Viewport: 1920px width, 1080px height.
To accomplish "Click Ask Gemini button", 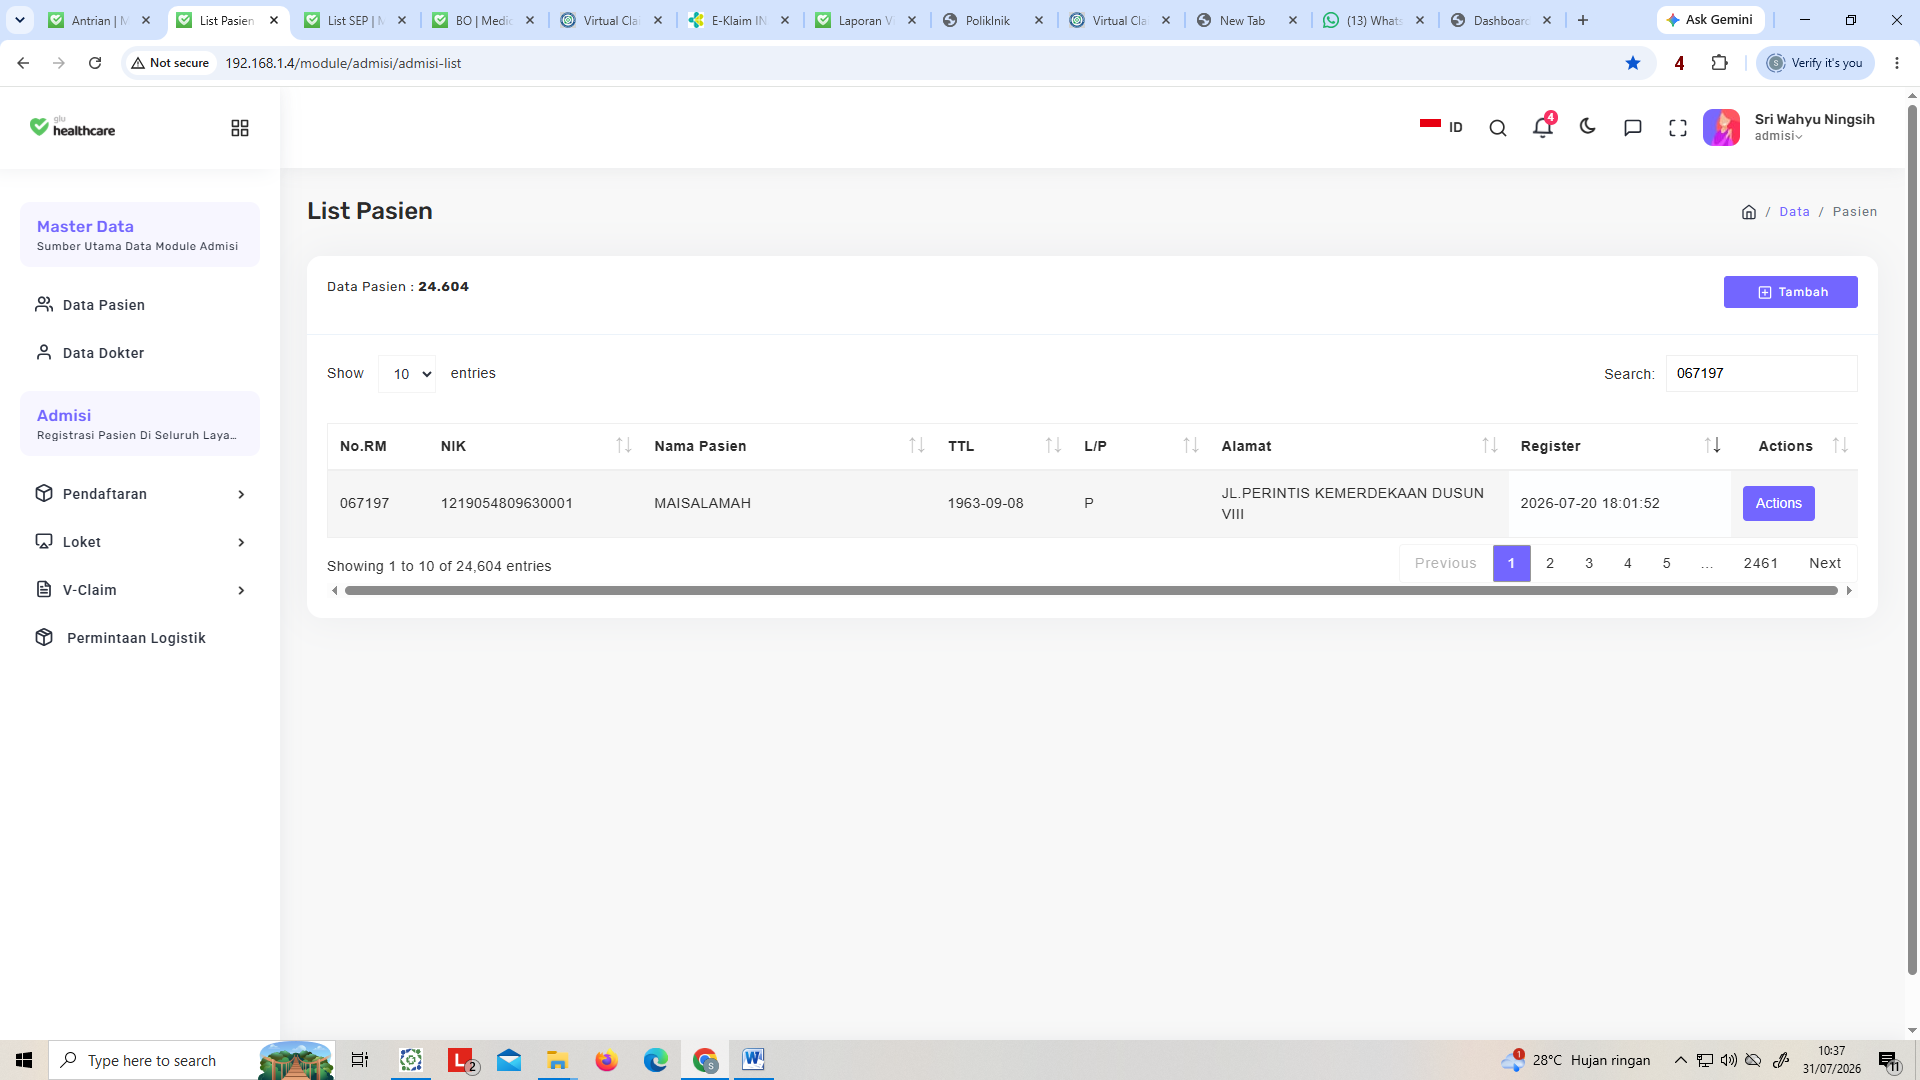I will (x=1710, y=20).
